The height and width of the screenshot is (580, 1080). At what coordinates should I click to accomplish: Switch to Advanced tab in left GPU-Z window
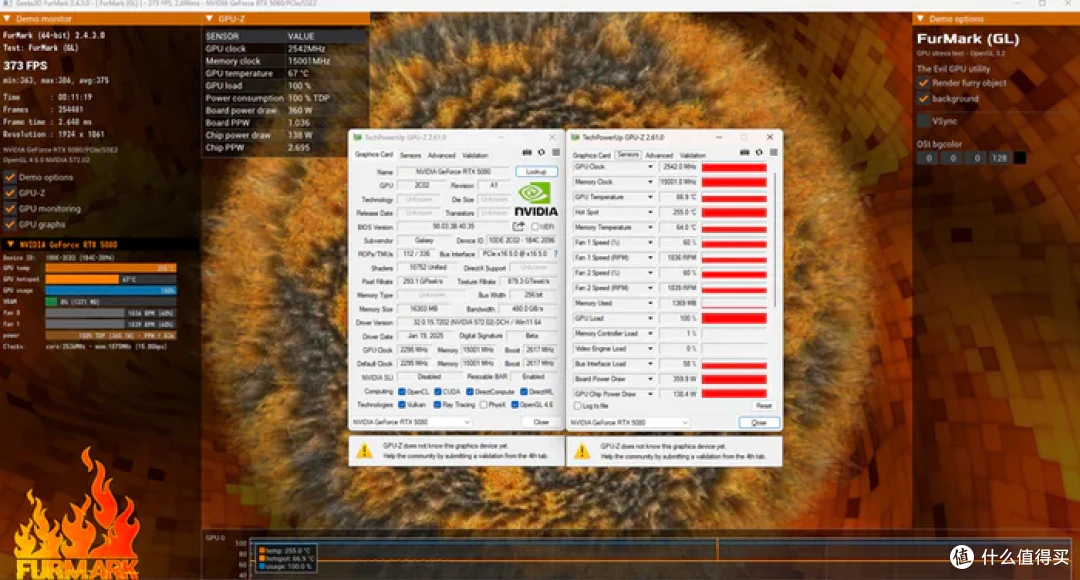pos(442,155)
